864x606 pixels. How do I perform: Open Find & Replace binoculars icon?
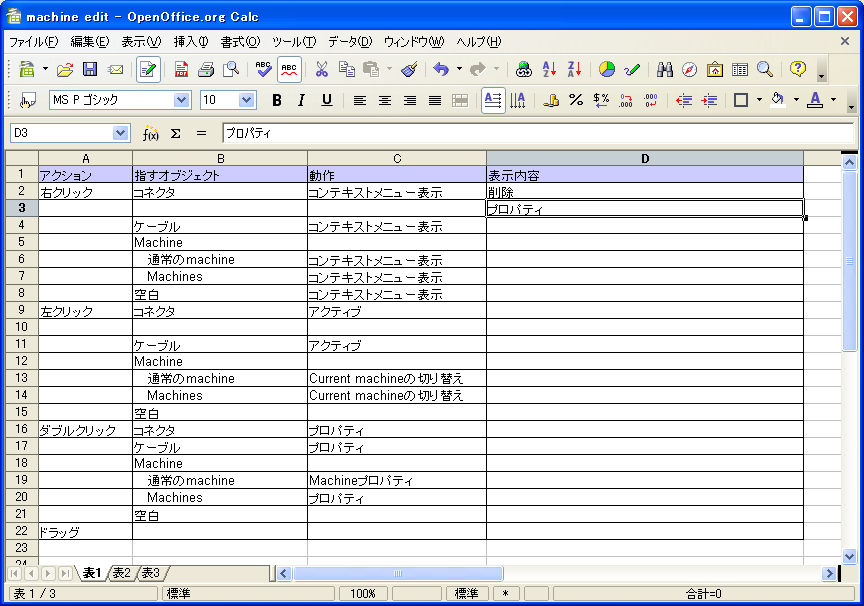(x=665, y=70)
